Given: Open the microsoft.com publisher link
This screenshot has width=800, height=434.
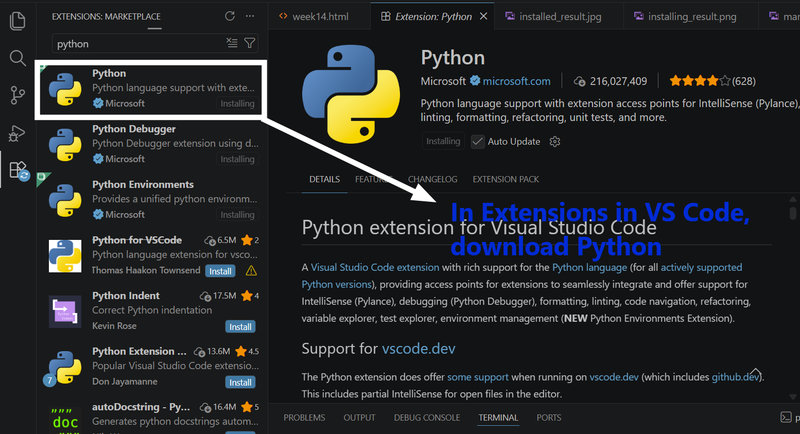Looking at the screenshot, I should point(516,81).
